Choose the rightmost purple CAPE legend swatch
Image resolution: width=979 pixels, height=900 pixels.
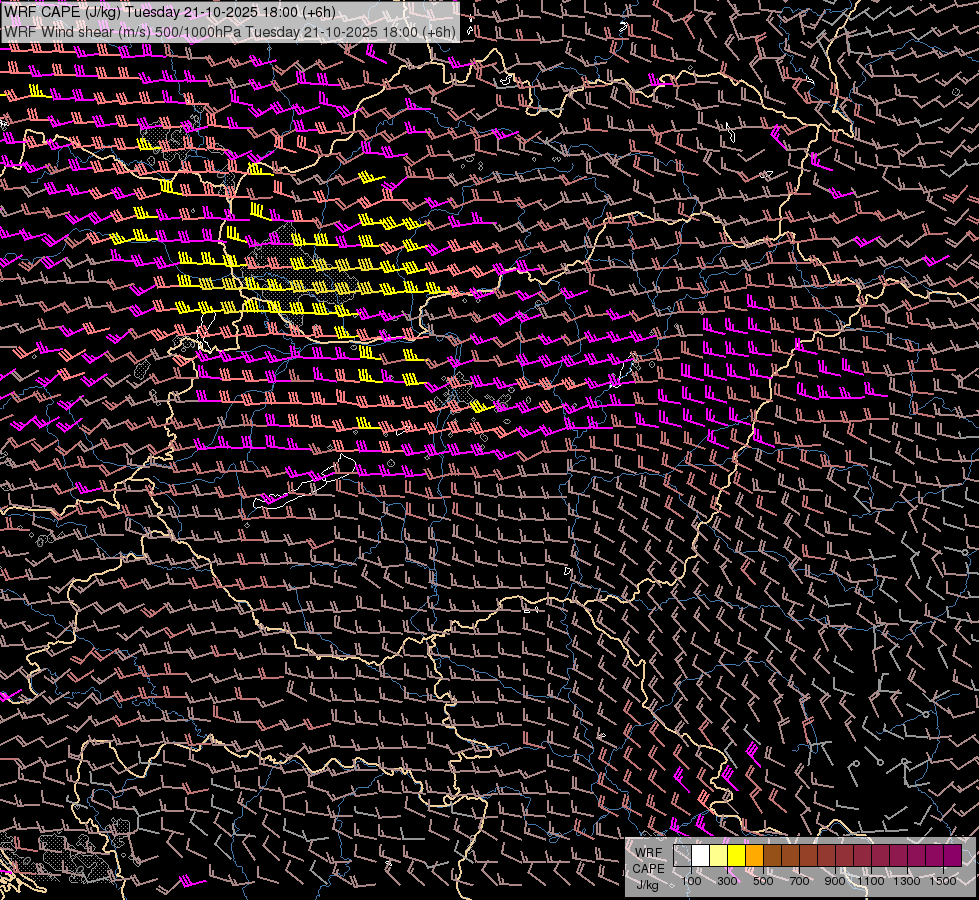pos(952,856)
